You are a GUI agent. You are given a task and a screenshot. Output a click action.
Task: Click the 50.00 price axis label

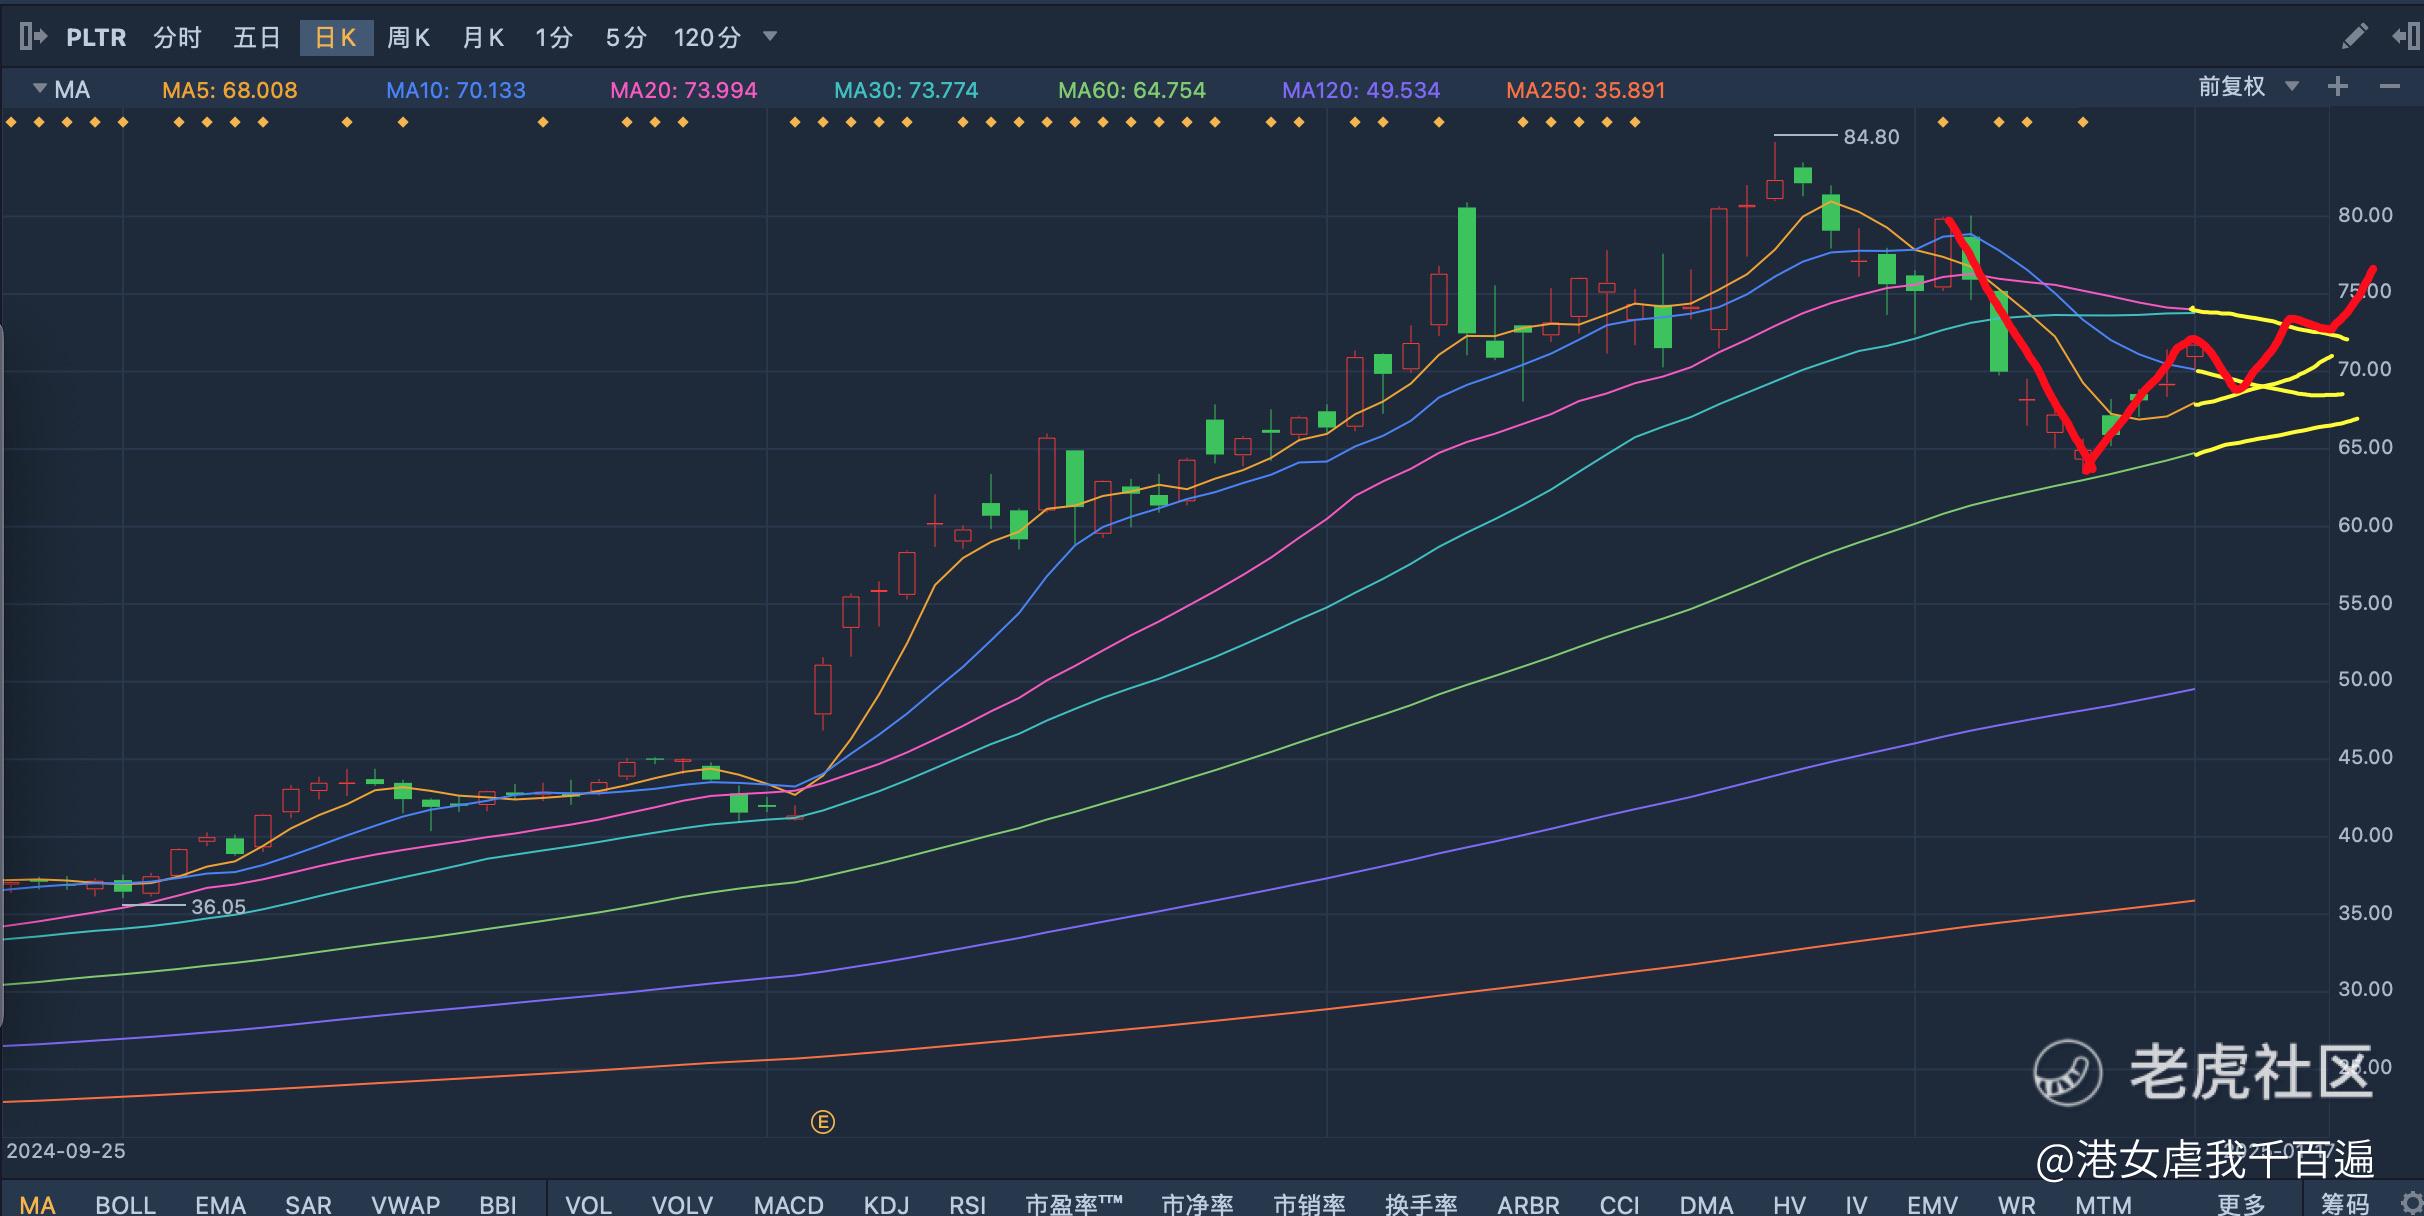point(2365,679)
